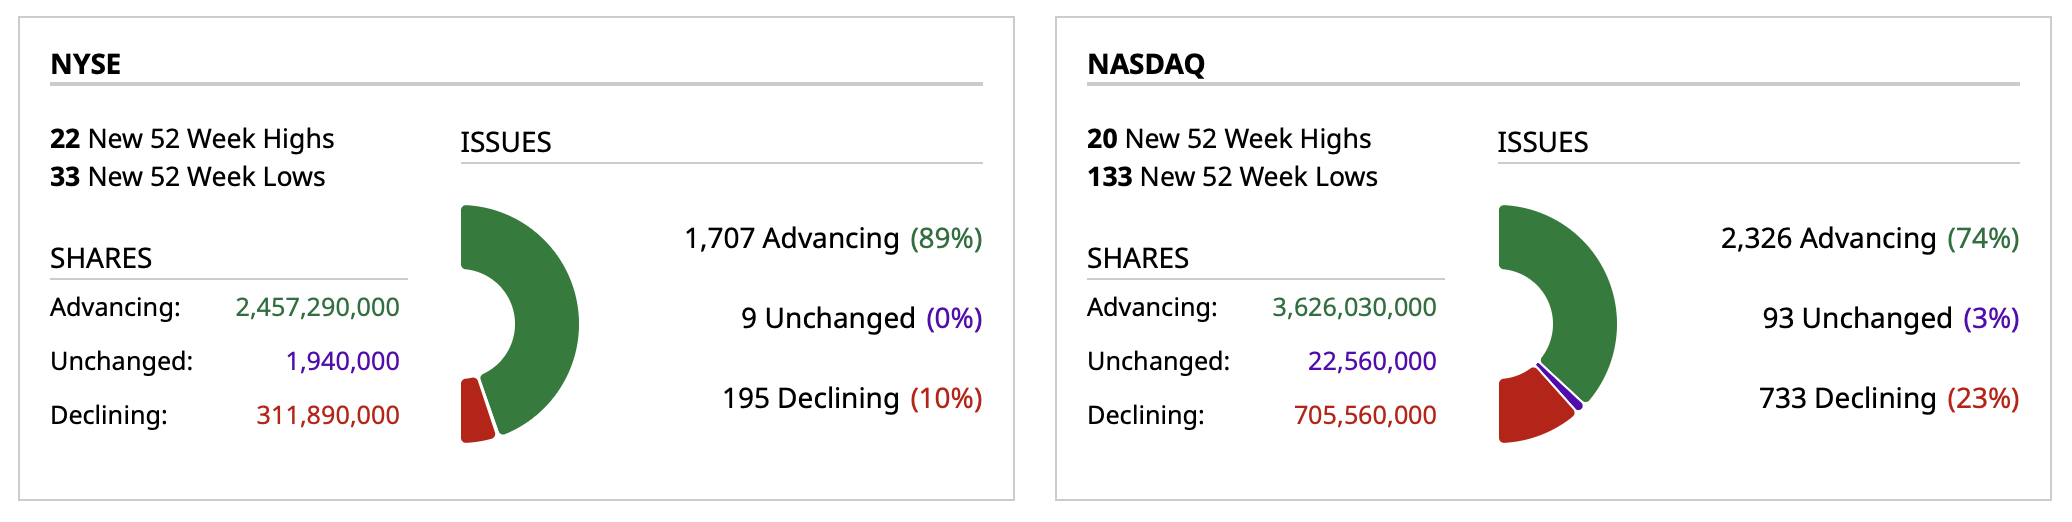Click the NYSE panel heading

coord(86,64)
